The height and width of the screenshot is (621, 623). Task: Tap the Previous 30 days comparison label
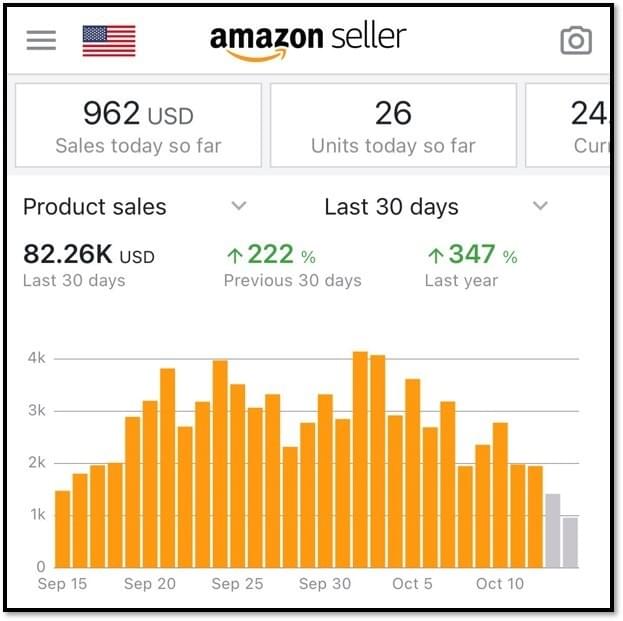click(292, 281)
